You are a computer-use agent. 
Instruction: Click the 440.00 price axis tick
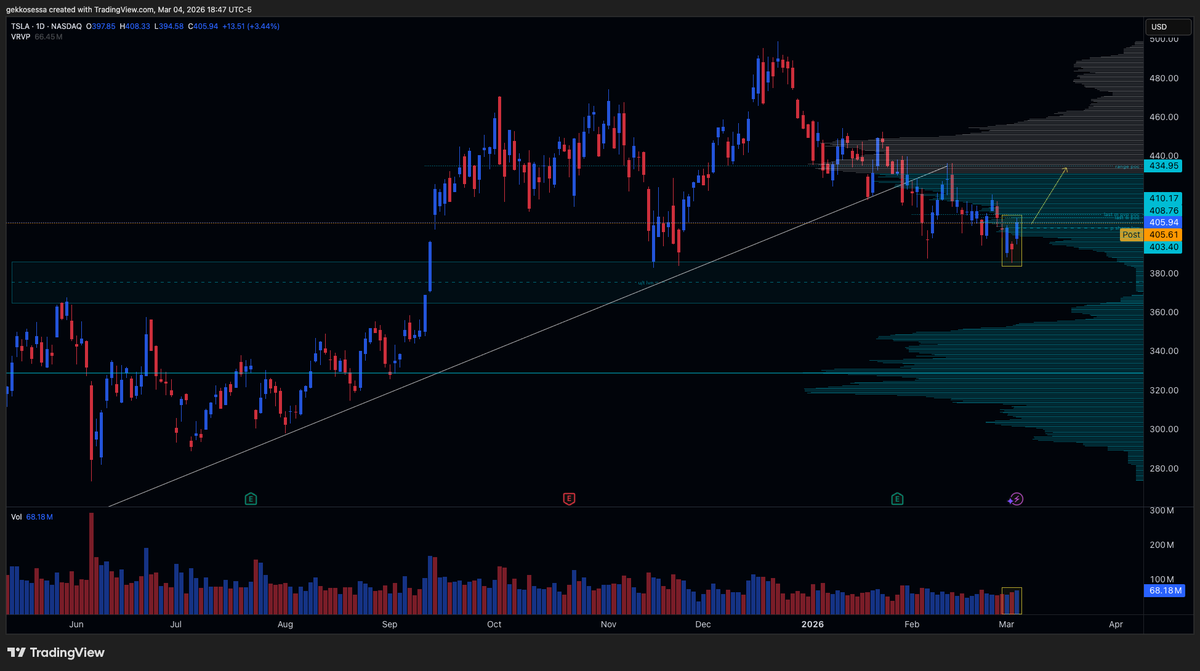point(1164,156)
